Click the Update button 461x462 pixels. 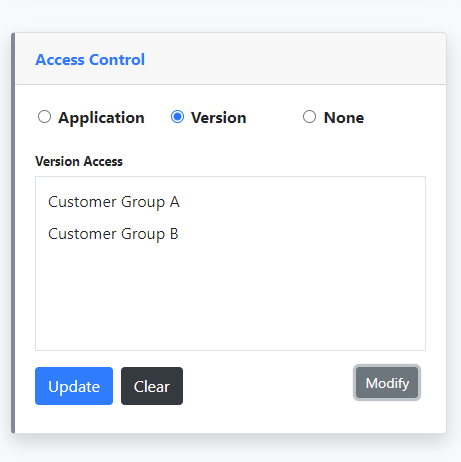pyautogui.click(x=74, y=386)
